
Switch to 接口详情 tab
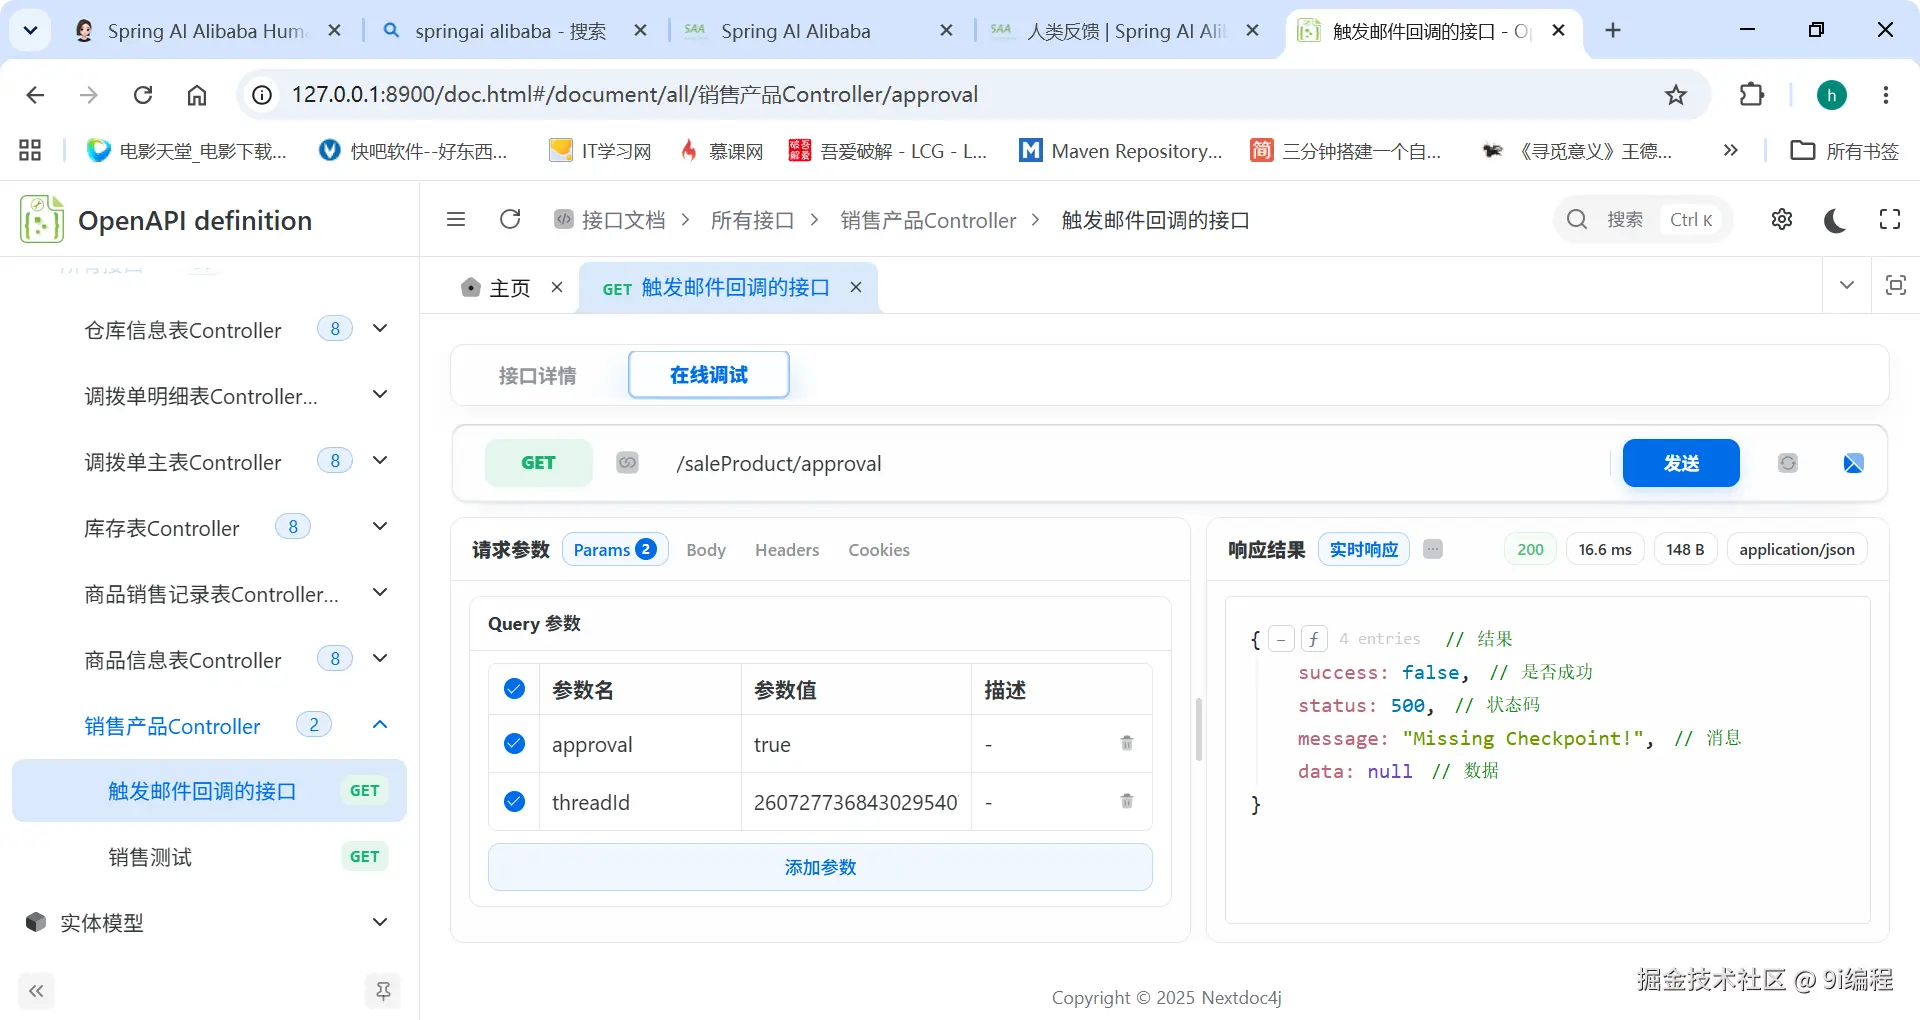538,375
